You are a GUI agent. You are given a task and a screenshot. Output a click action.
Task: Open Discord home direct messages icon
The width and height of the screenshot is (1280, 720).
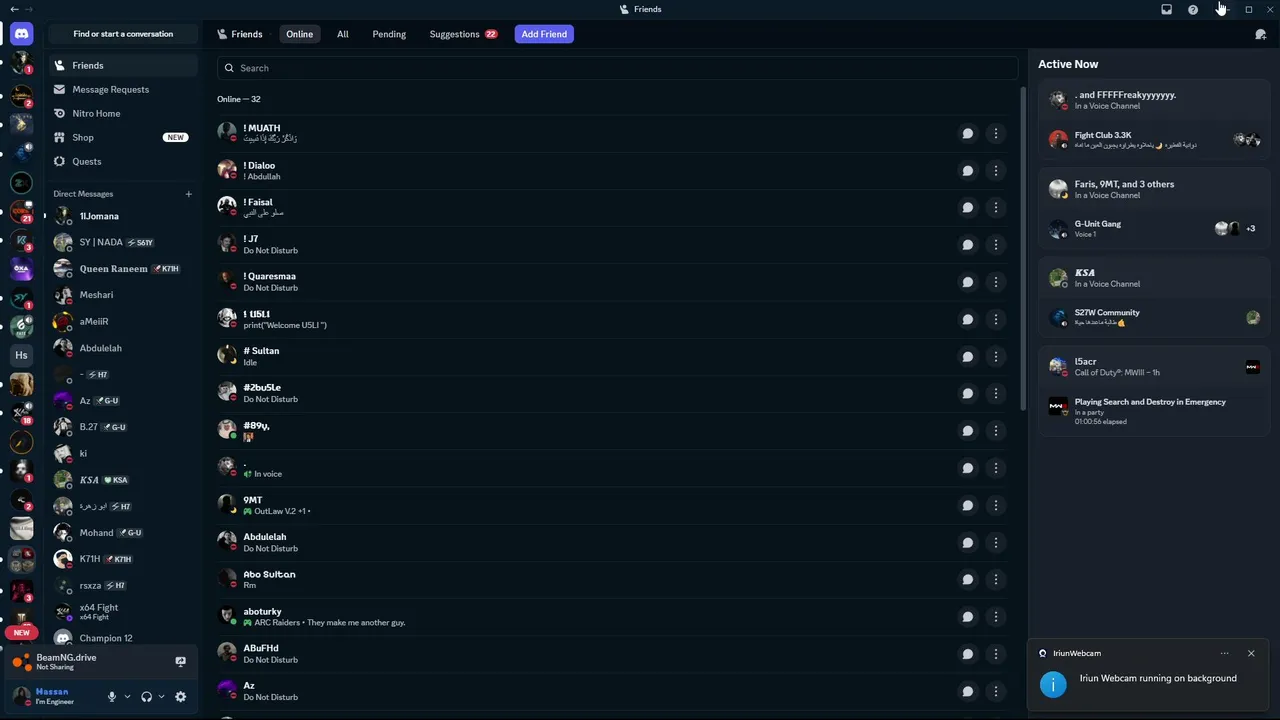(x=21, y=34)
